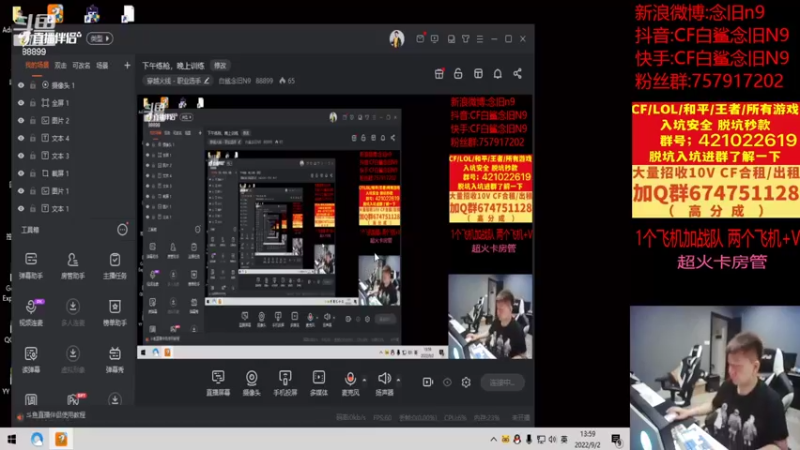Hide the 摄像头 1 source layer
Viewport: 800px width, 450px height.
(x=21, y=85)
